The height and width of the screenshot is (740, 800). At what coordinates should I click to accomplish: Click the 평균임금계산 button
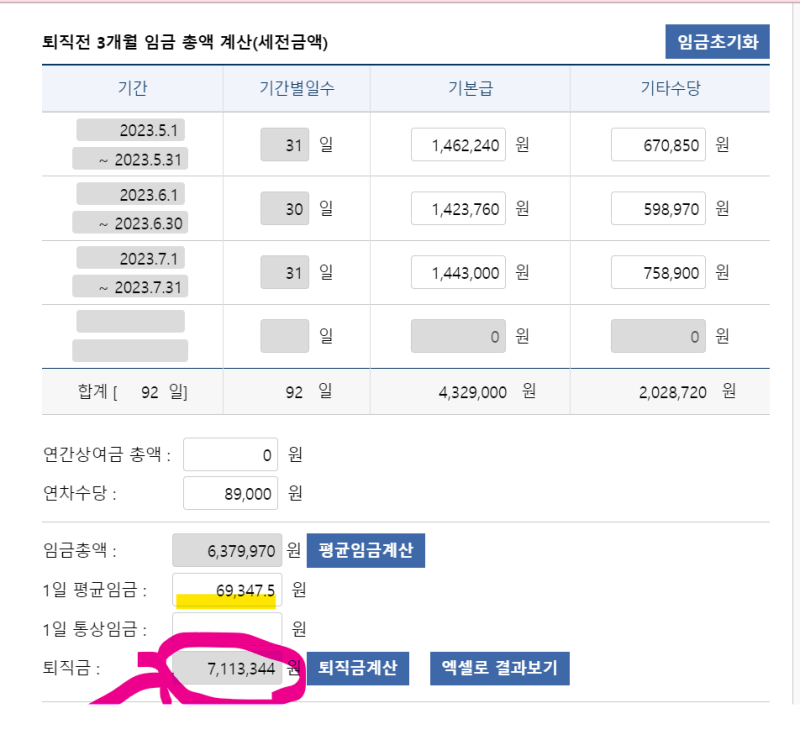365,550
